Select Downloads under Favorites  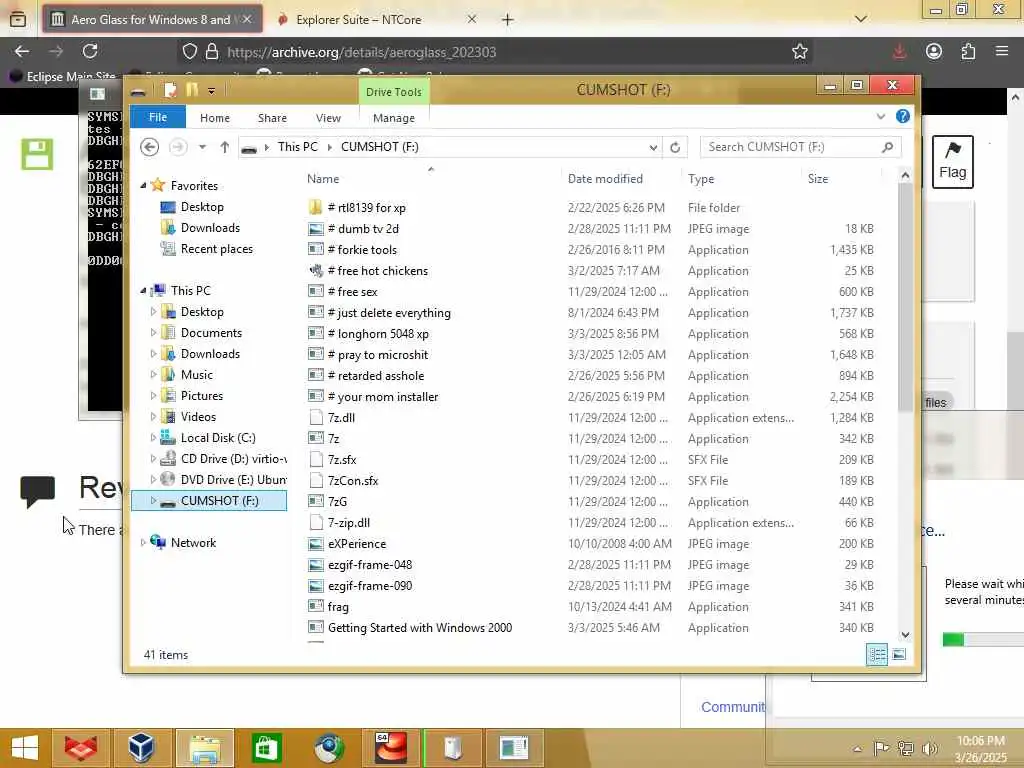[x=210, y=227]
